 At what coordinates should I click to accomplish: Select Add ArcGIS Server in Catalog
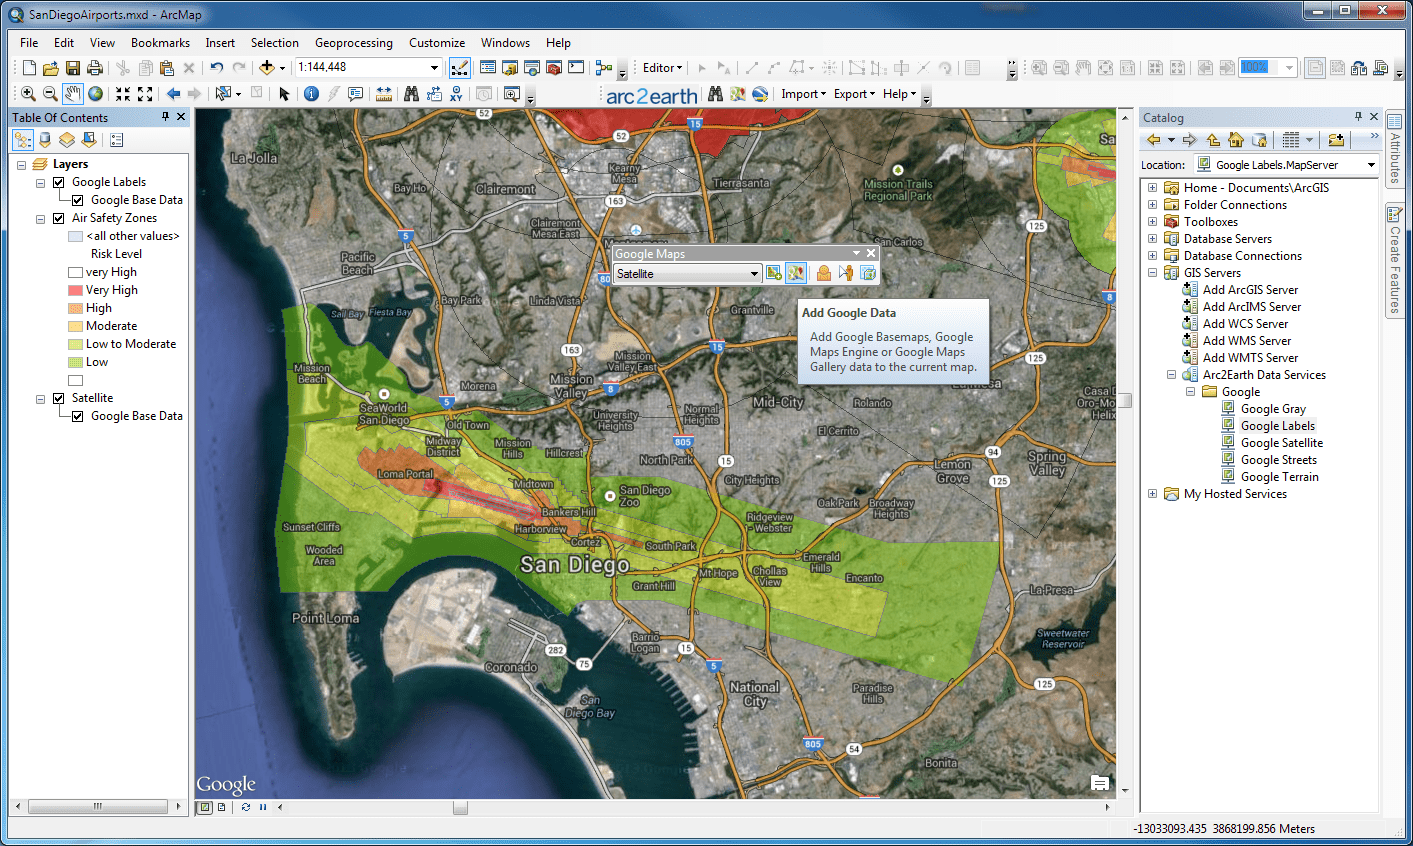[x=1250, y=290]
